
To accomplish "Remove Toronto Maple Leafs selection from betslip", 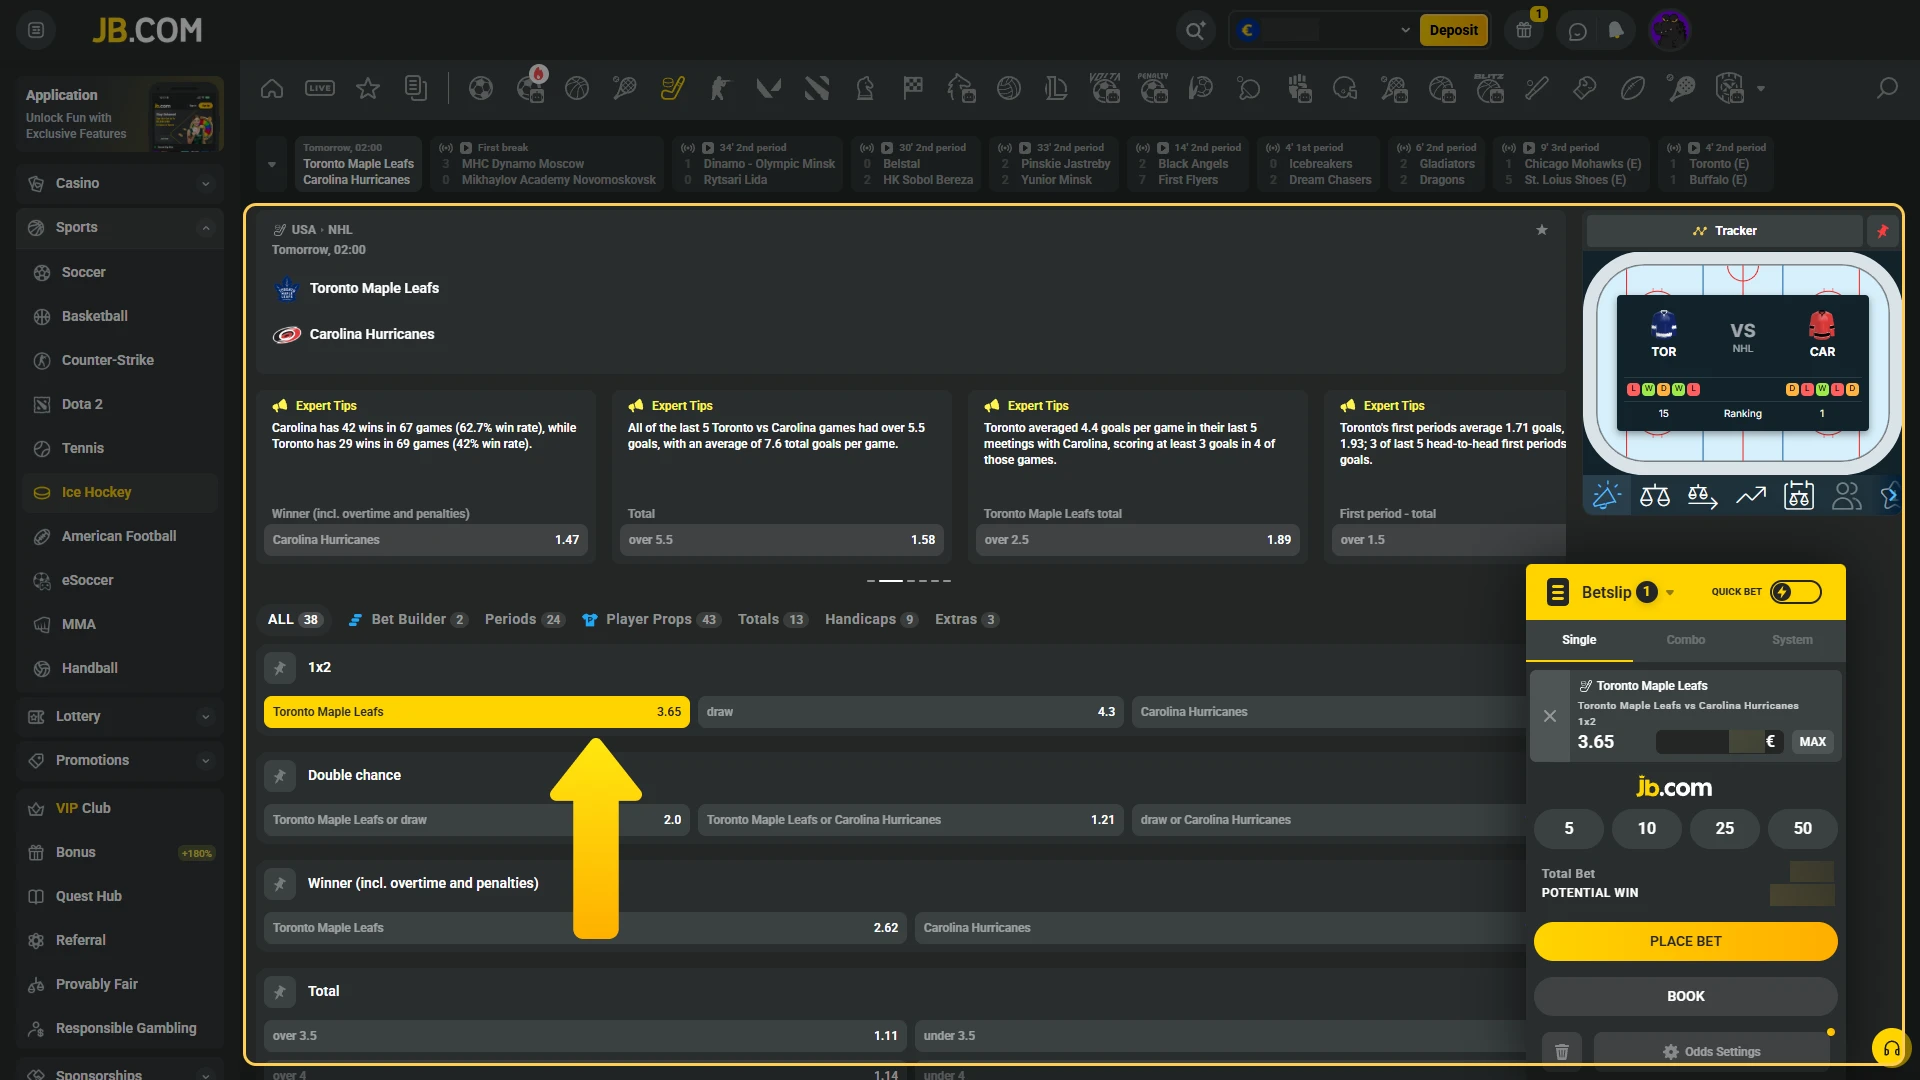I will [1550, 716].
